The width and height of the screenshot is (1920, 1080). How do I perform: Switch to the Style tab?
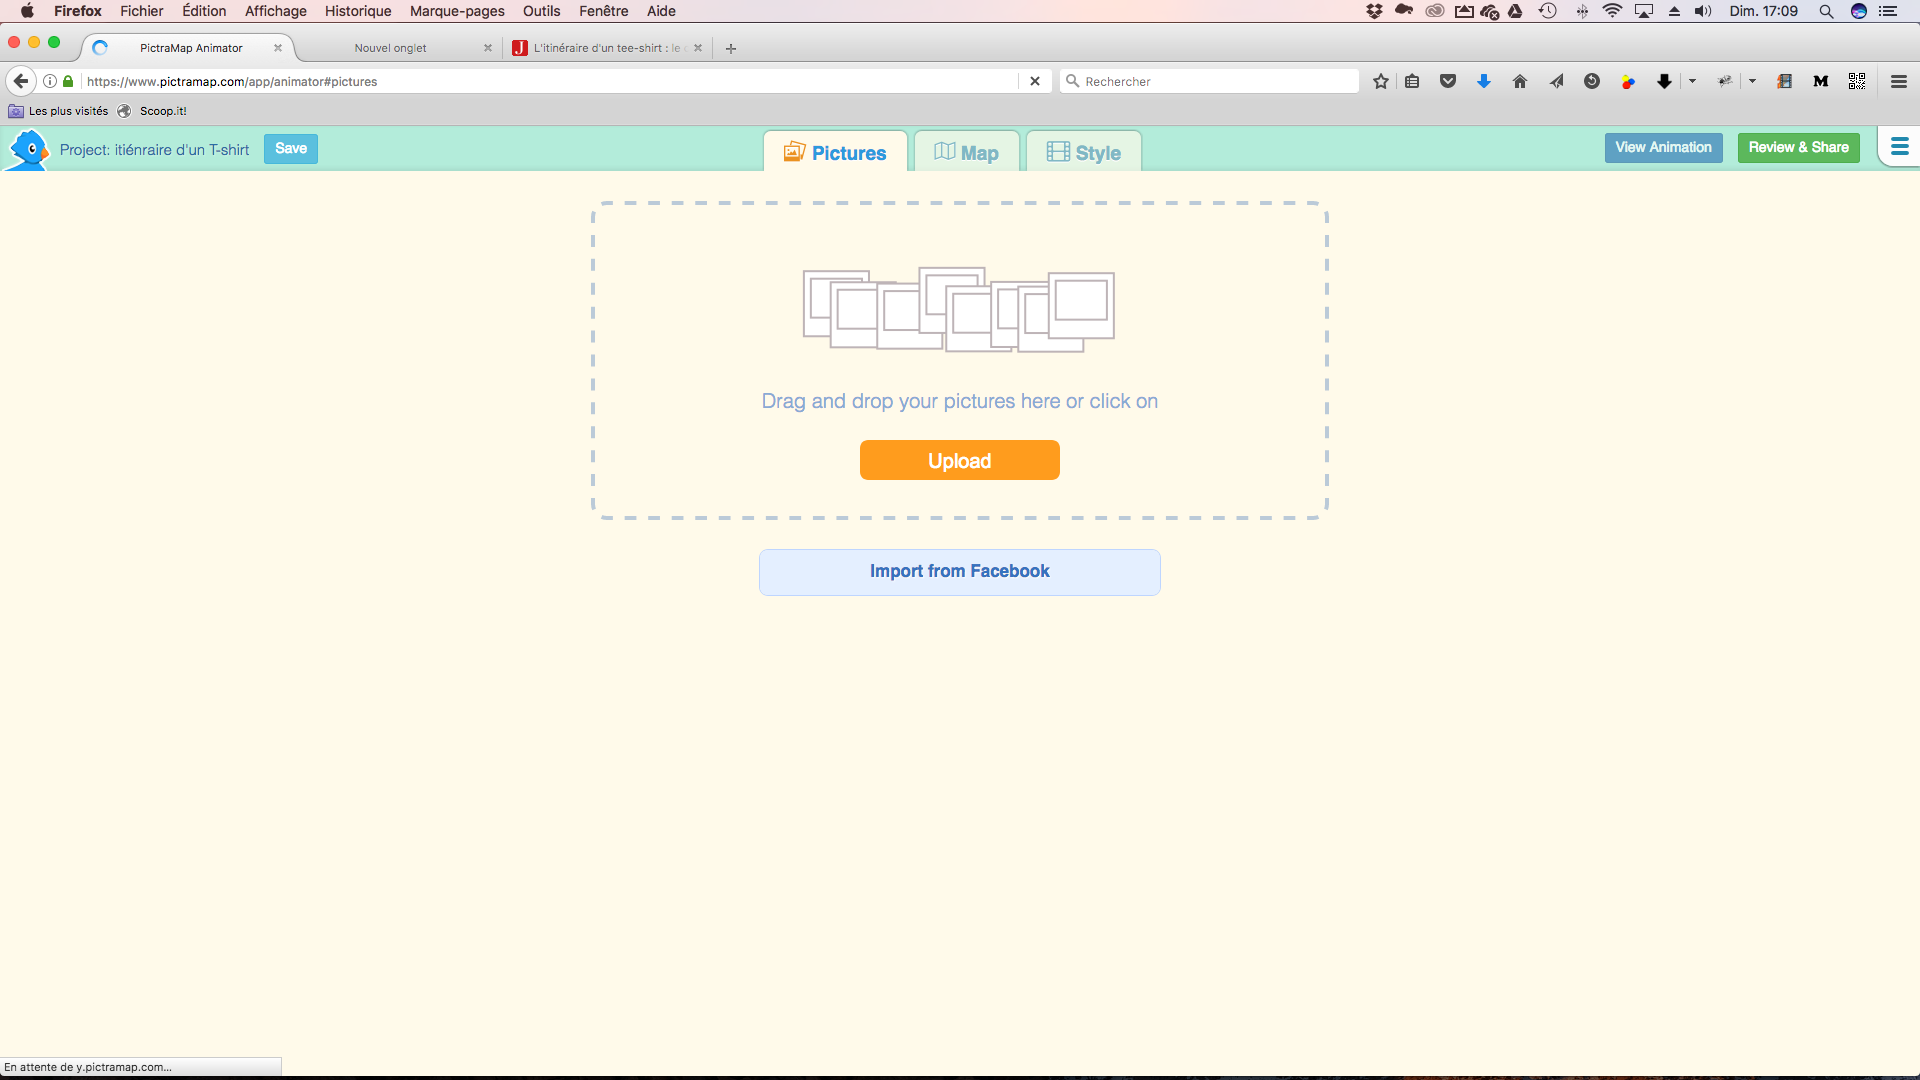tap(1083, 153)
